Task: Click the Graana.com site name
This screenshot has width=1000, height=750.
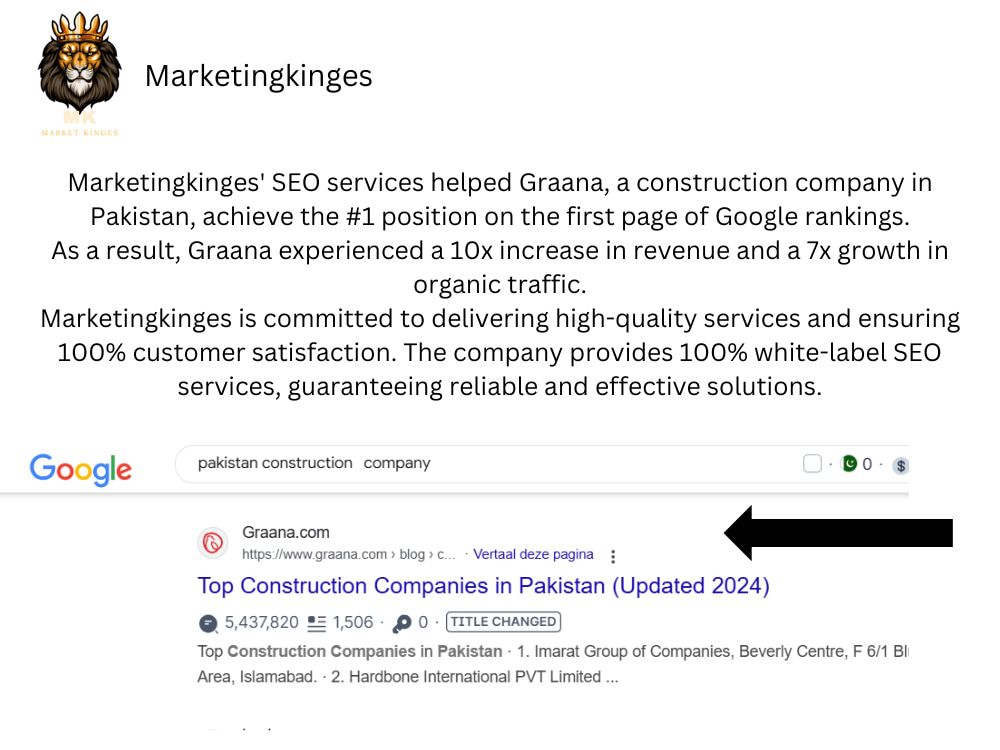Action: [x=286, y=533]
